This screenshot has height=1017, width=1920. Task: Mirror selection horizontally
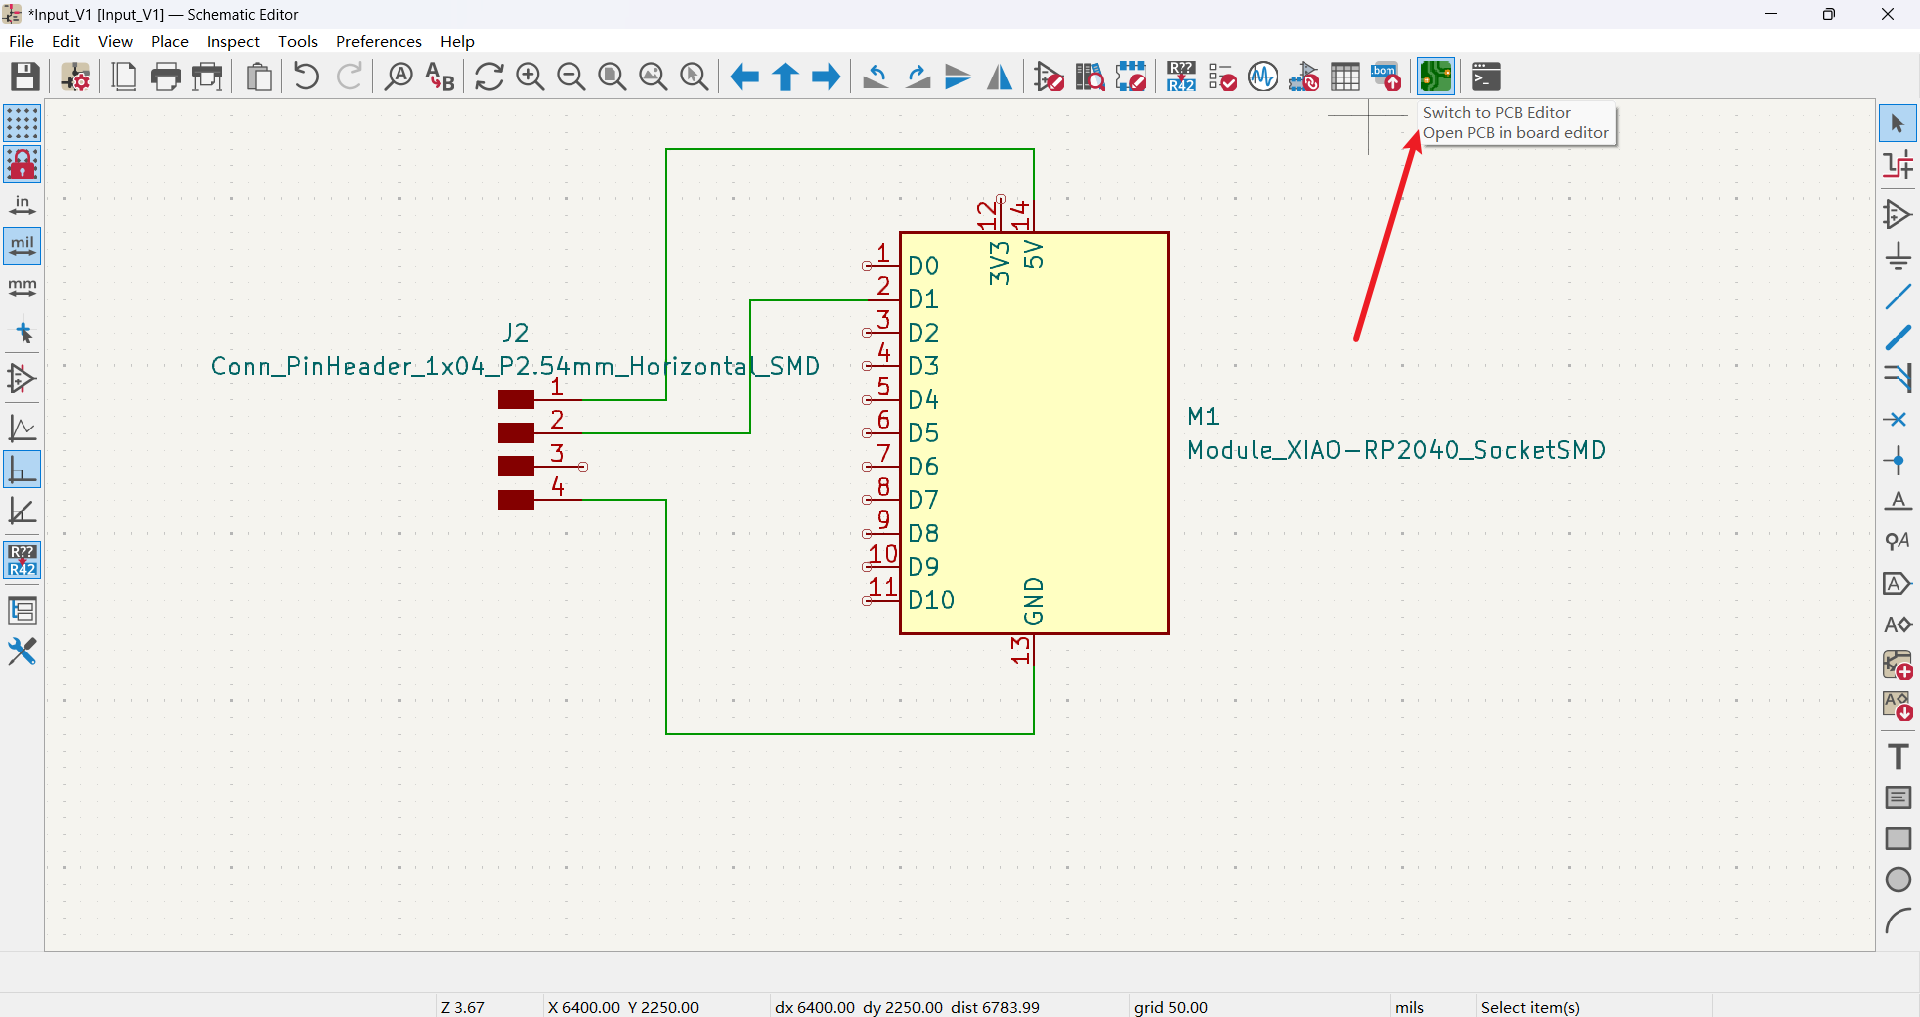[x=999, y=76]
